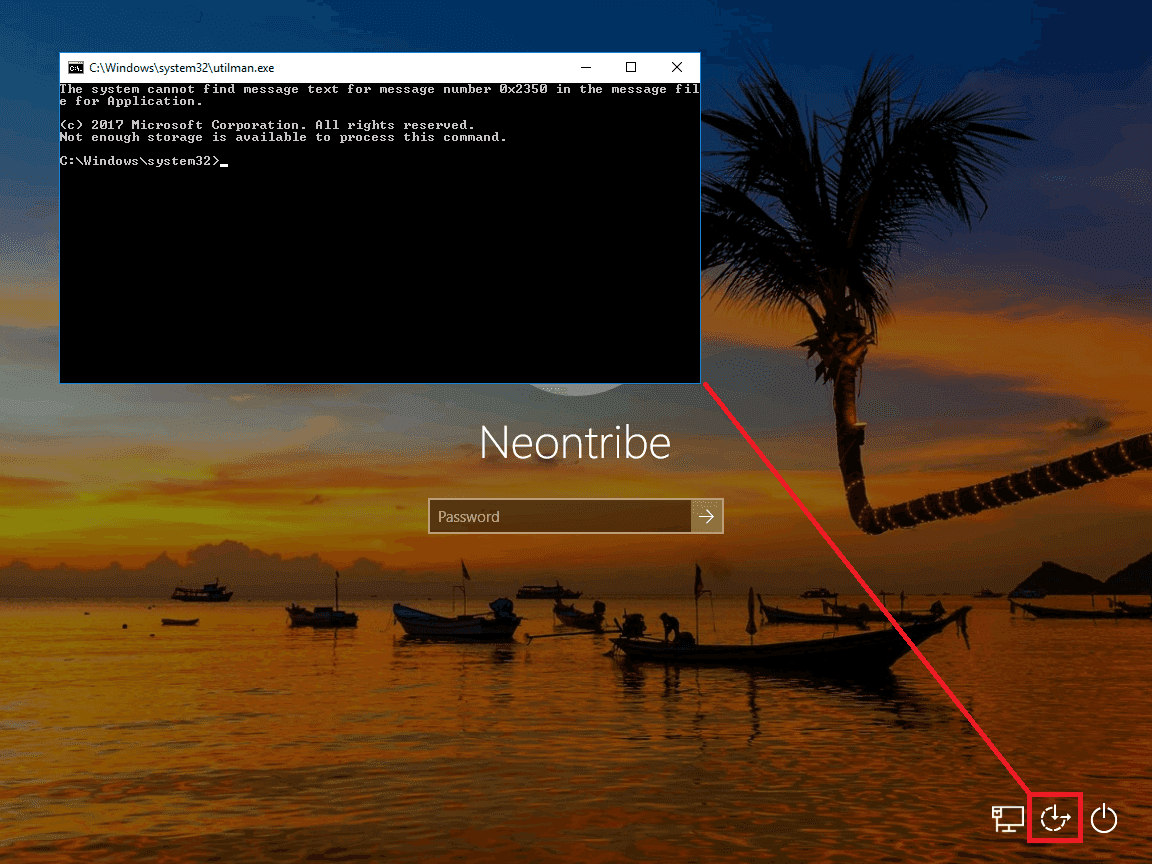Click the "Not enough storage" error line

(282, 137)
